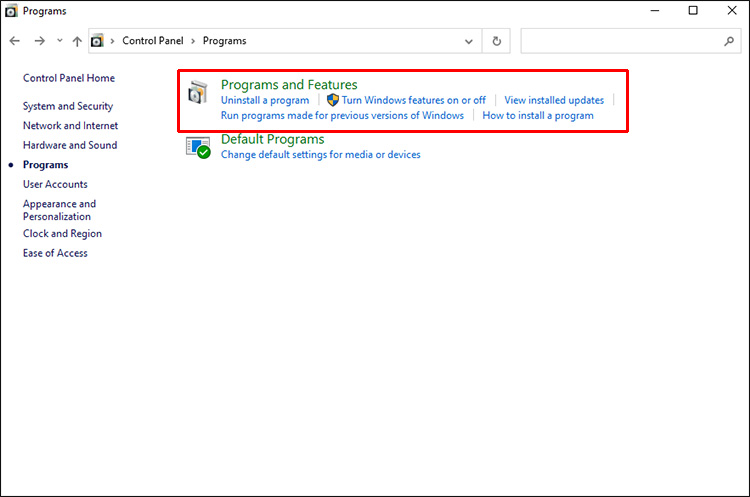Open Control Panel Home
The width and height of the screenshot is (750, 497).
(69, 78)
